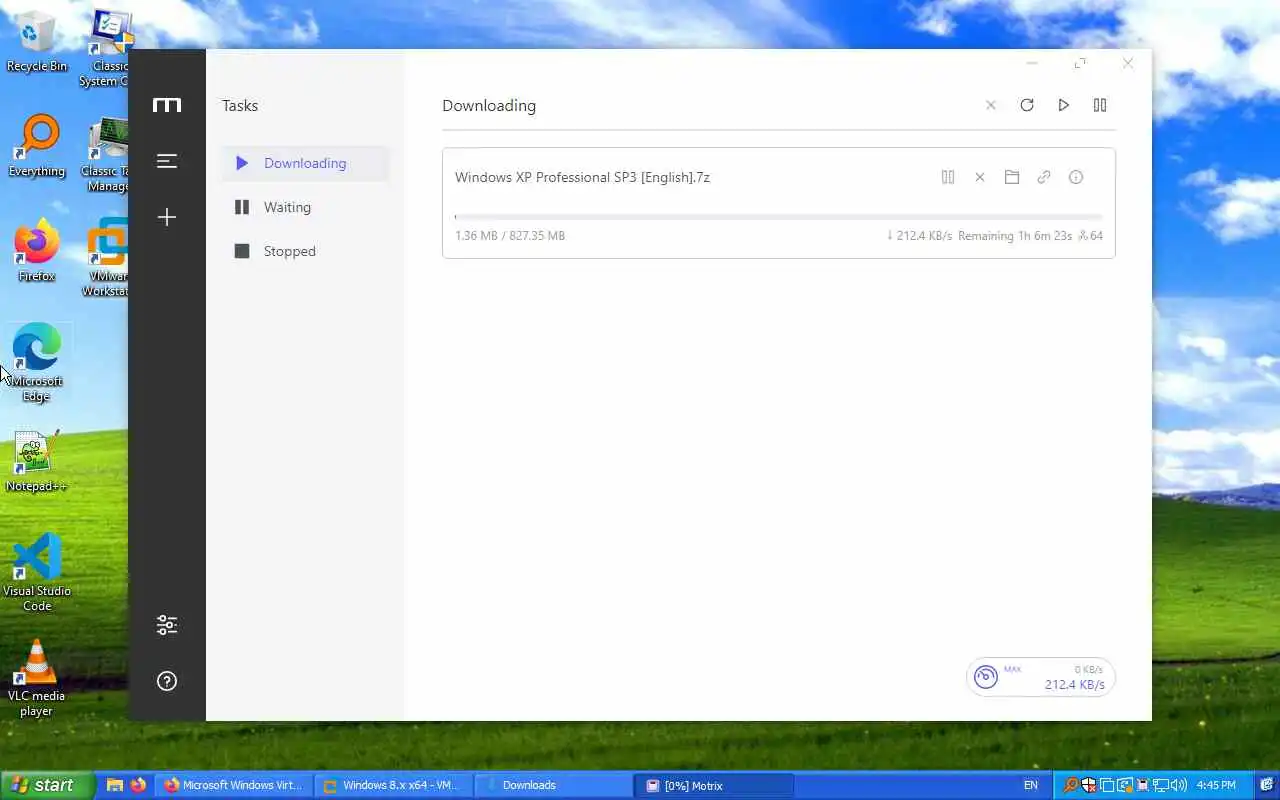Open file explorer from quick launch bar

coord(115,785)
